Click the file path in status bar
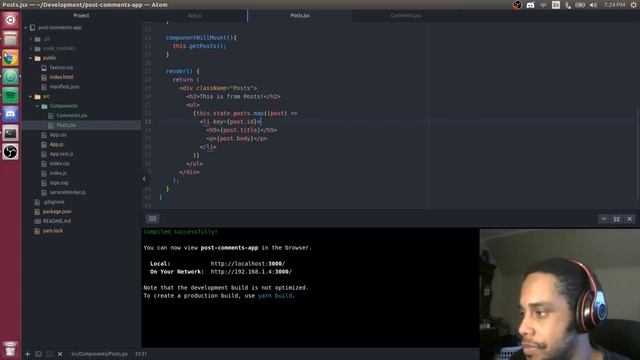This screenshot has height=360, width=640. 99,354
